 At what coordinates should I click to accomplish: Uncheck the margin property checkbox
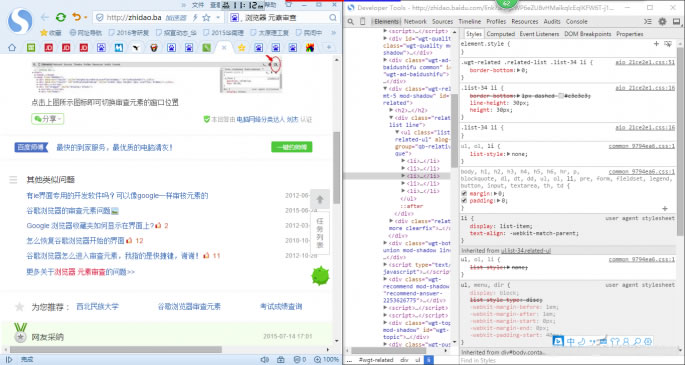pos(464,193)
